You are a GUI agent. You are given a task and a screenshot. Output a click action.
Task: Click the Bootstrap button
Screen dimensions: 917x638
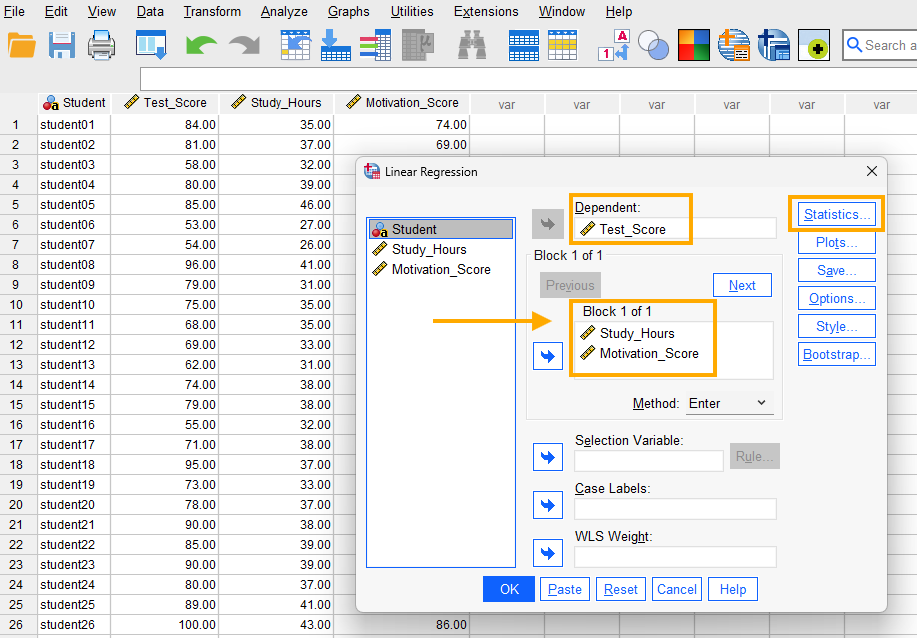[837, 354]
